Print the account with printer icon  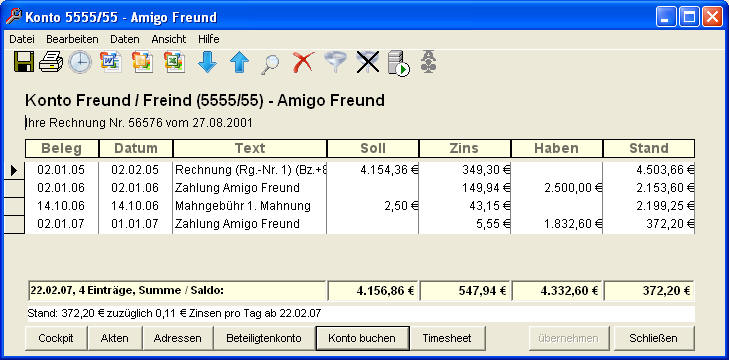pos(51,62)
